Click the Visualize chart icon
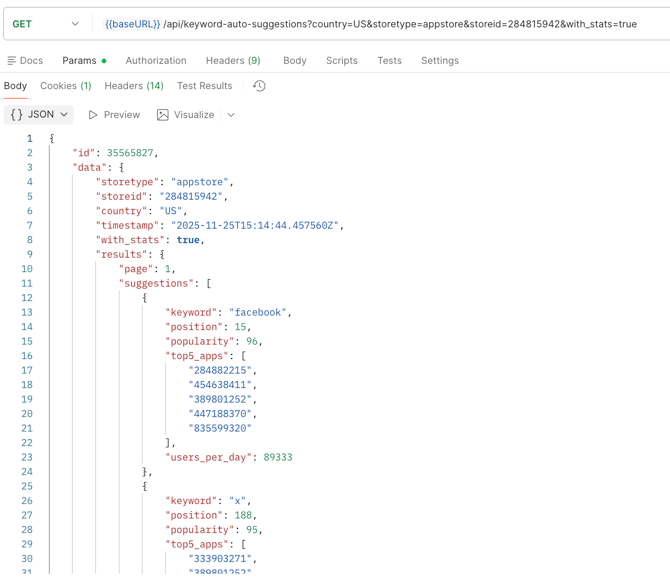 [163, 115]
